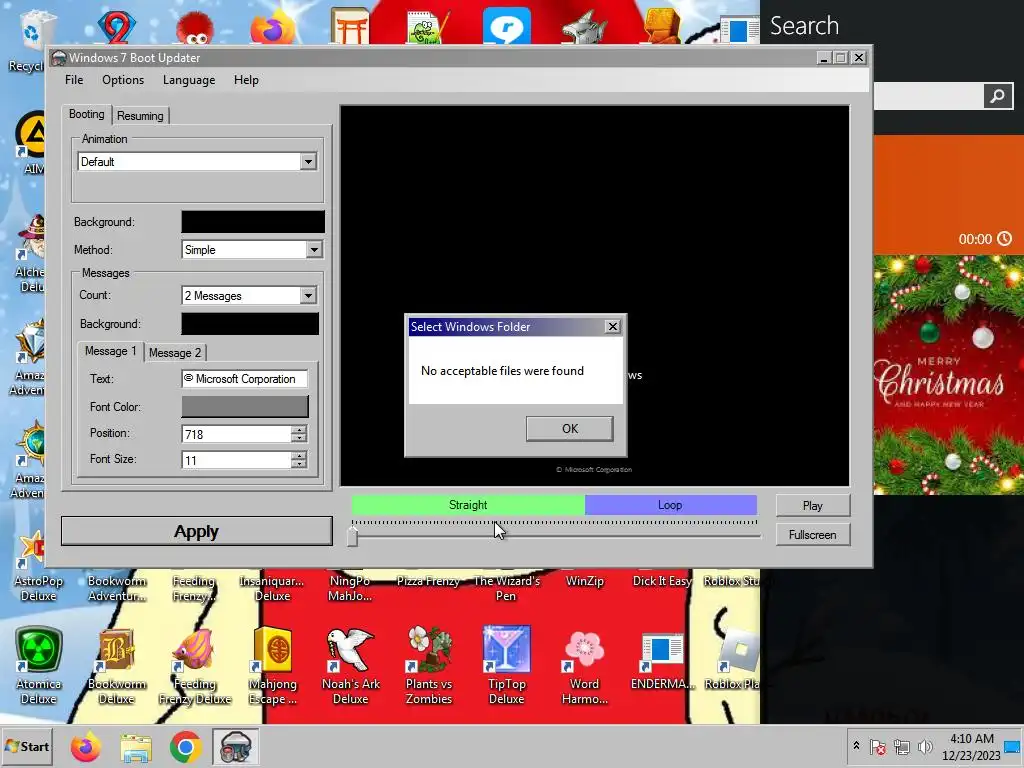Viewport: 1024px width, 768px height.
Task: Pick the Font Color gray swatch
Action: click(x=245, y=406)
